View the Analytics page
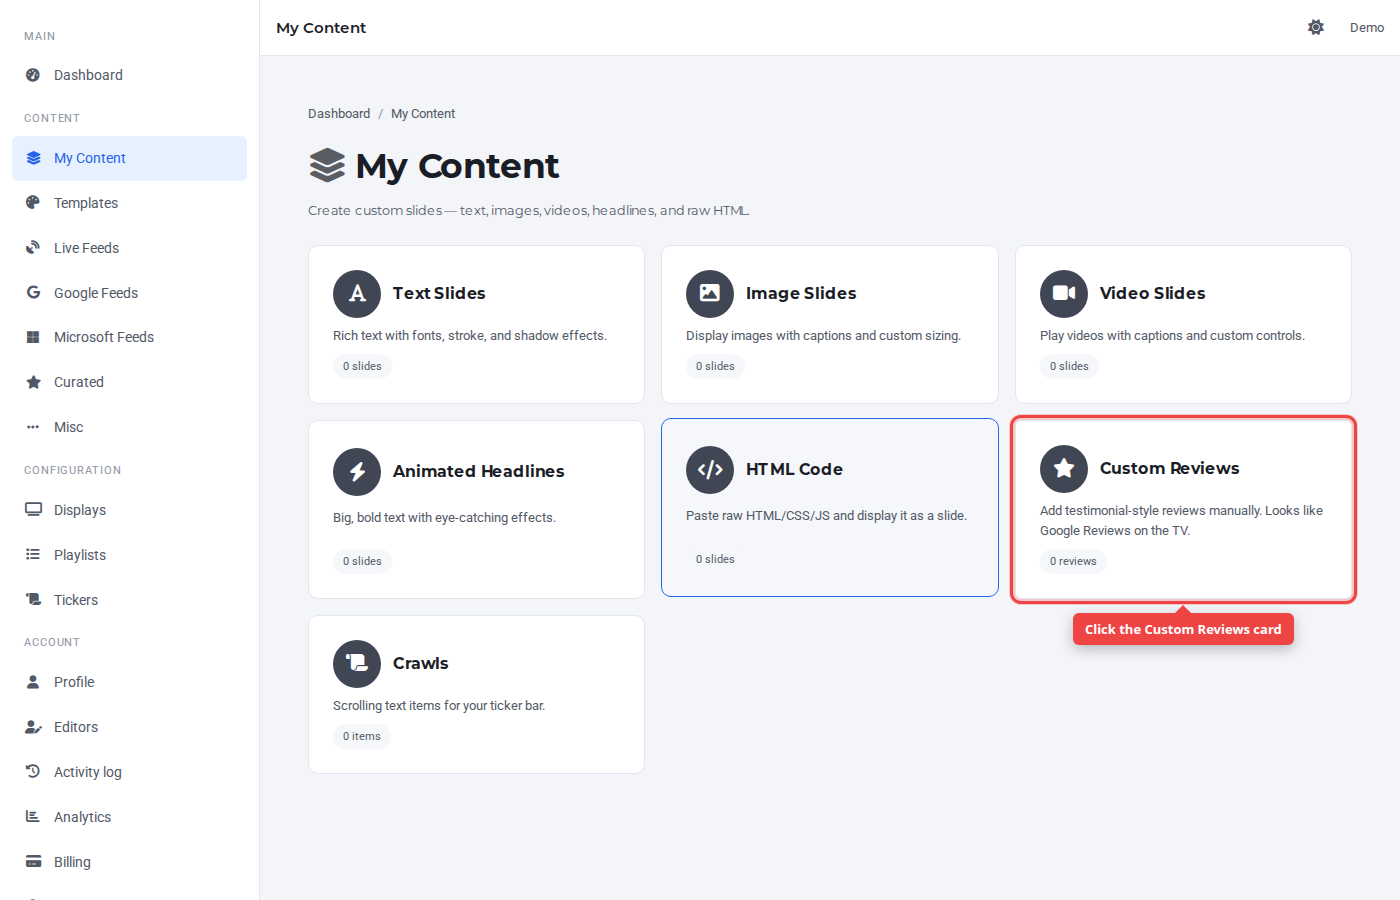 point(130,817)
